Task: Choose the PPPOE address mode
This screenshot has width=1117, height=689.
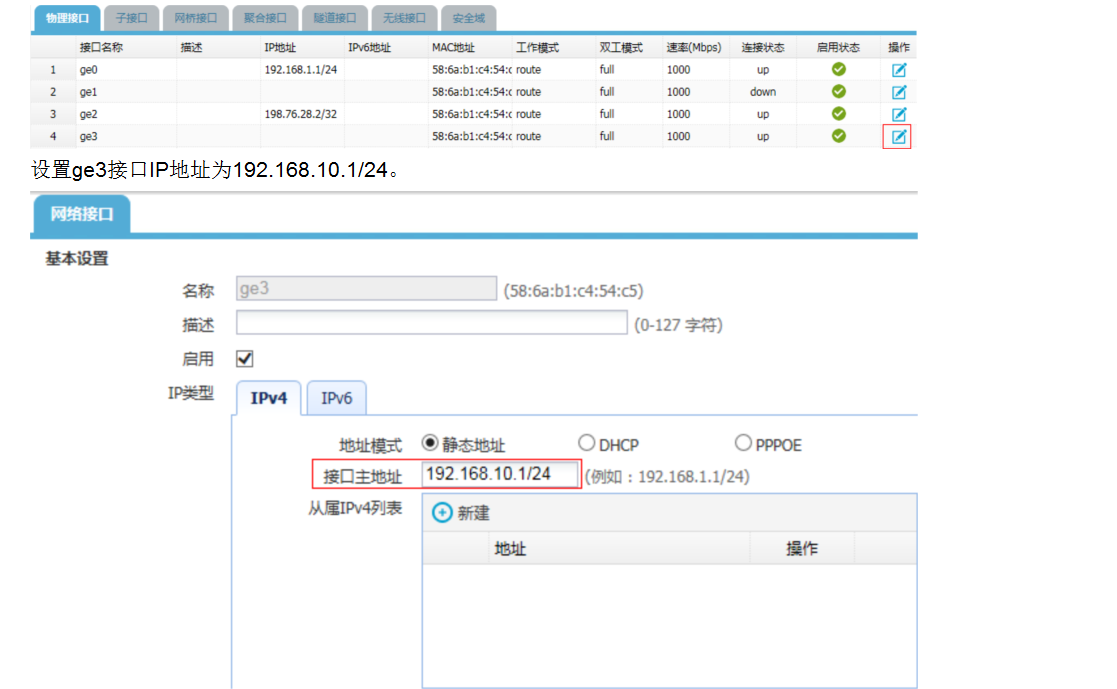Action: click(743, 443)
